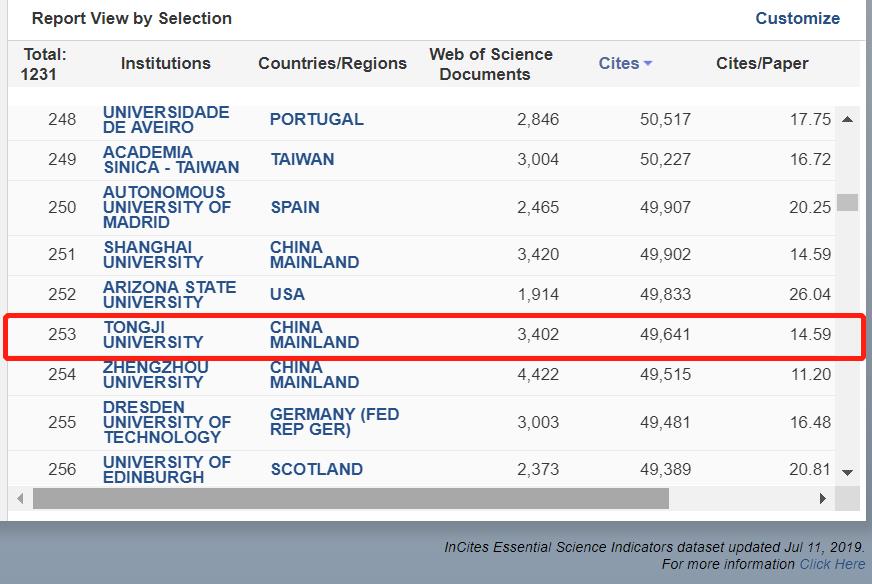Open the Zhengzhou University link
Image resolution: width=872 pixels, height=584 pixels.
(155, 374)
